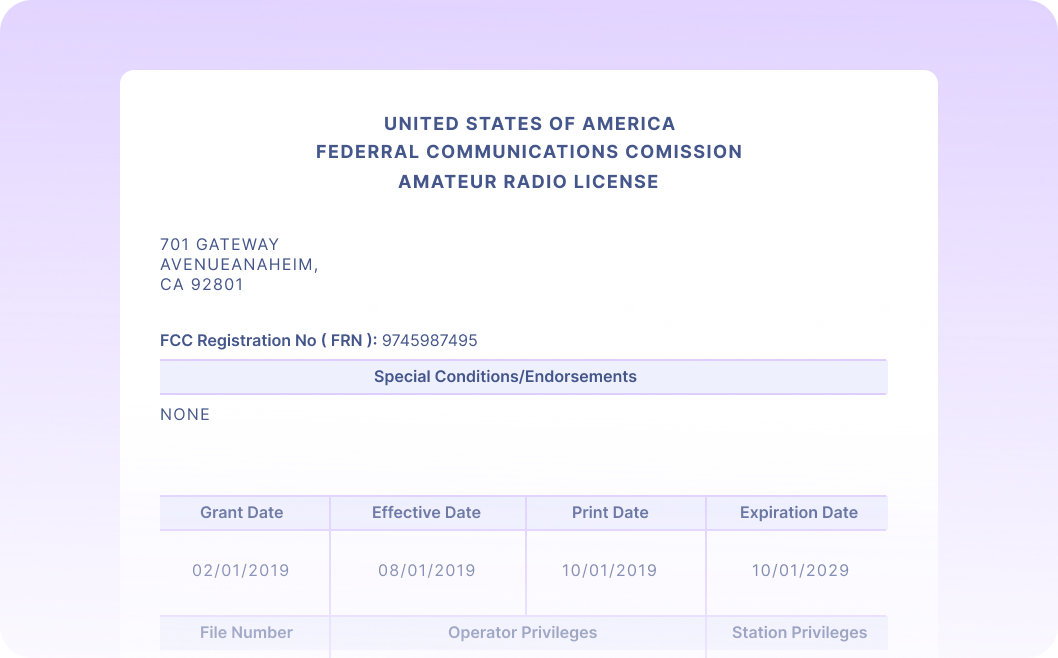Click the grant date value 02/01/2019

(x=241, y=571)
